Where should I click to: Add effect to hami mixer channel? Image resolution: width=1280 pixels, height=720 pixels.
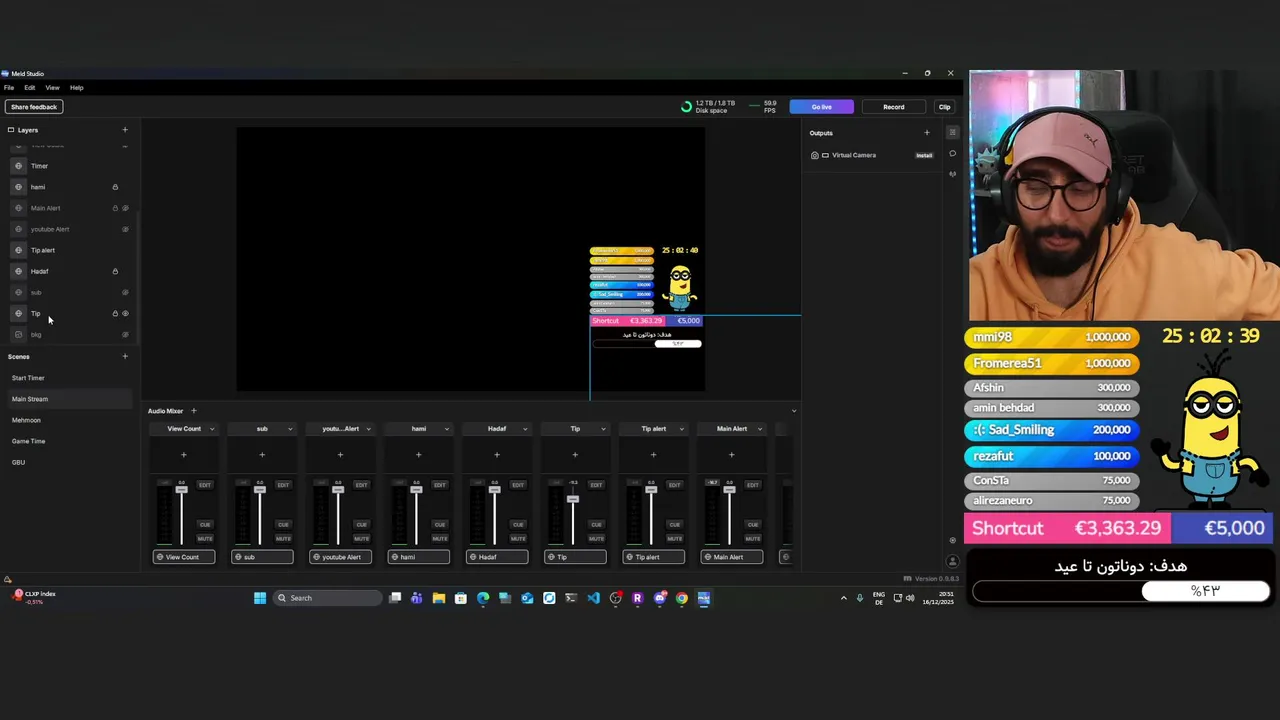point(418,455)
